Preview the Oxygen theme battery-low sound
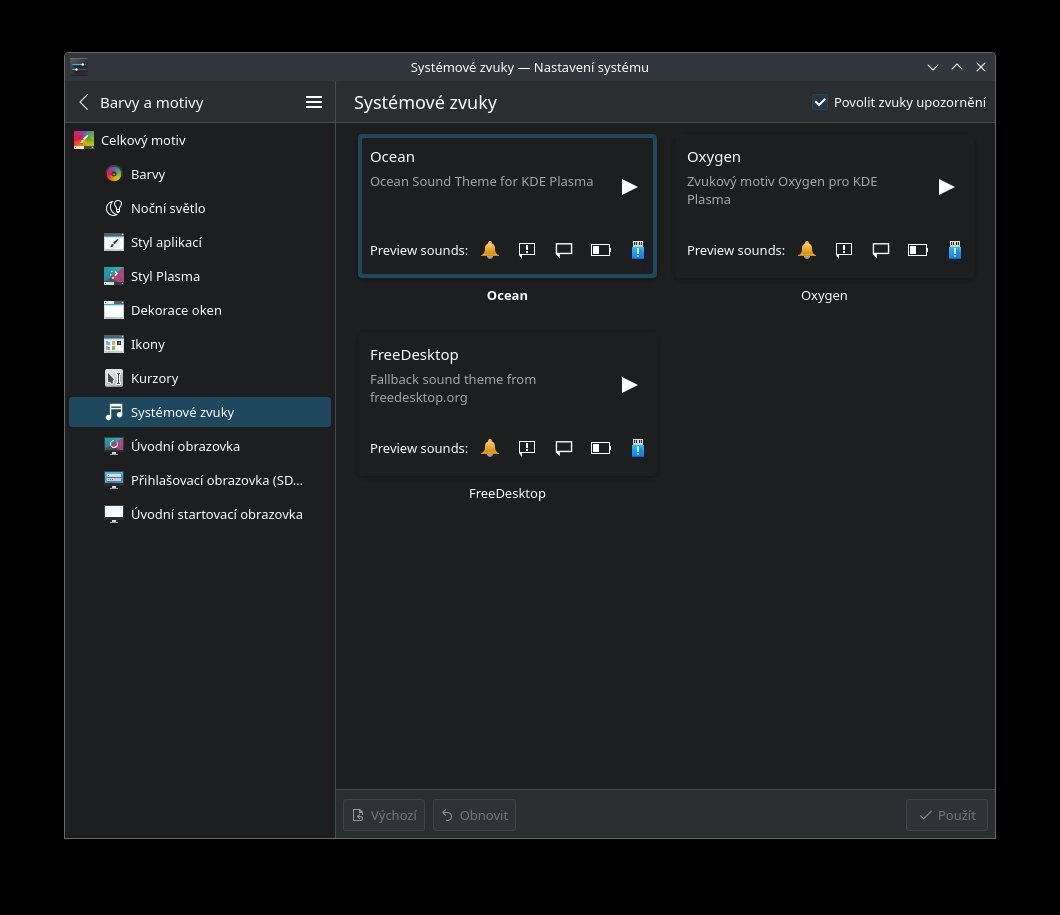Image resolution: width=1060 pixels, height=915 pixels. tap(917, 250)
